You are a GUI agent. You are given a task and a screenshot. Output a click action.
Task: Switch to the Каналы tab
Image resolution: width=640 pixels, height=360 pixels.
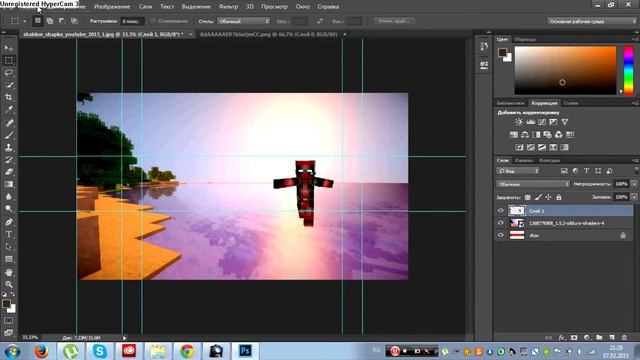tap(524, 160)
